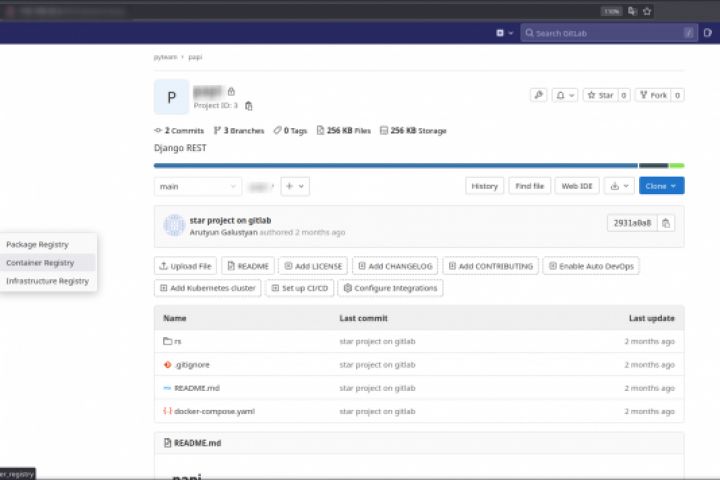
Task: Open the README button
Action: [x=248, y=266]
